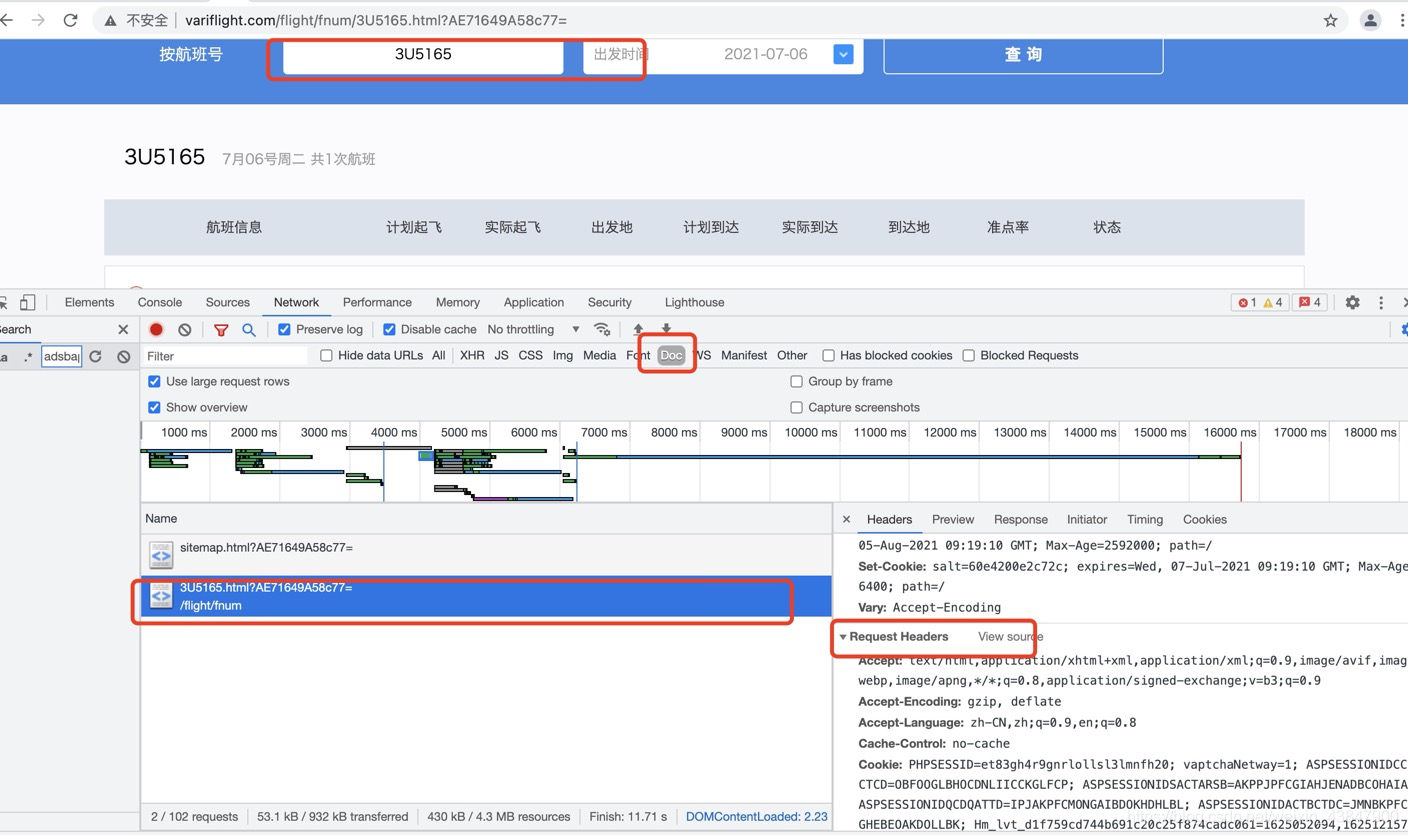The image size is (1408, 835).
Task: Switch to the Console tab
Action: [160, 302]
